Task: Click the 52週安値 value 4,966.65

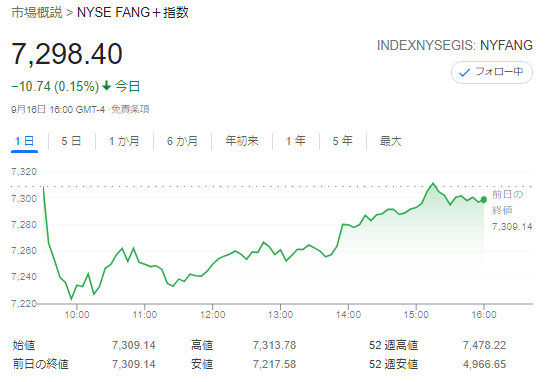Action: (484, 364)
